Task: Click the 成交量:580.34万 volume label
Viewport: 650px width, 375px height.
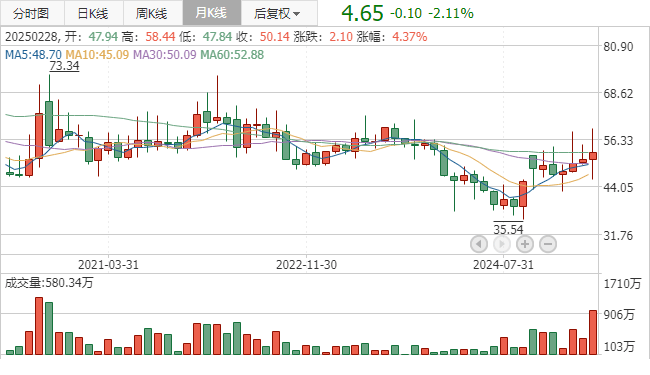Action: coord(49,283)
